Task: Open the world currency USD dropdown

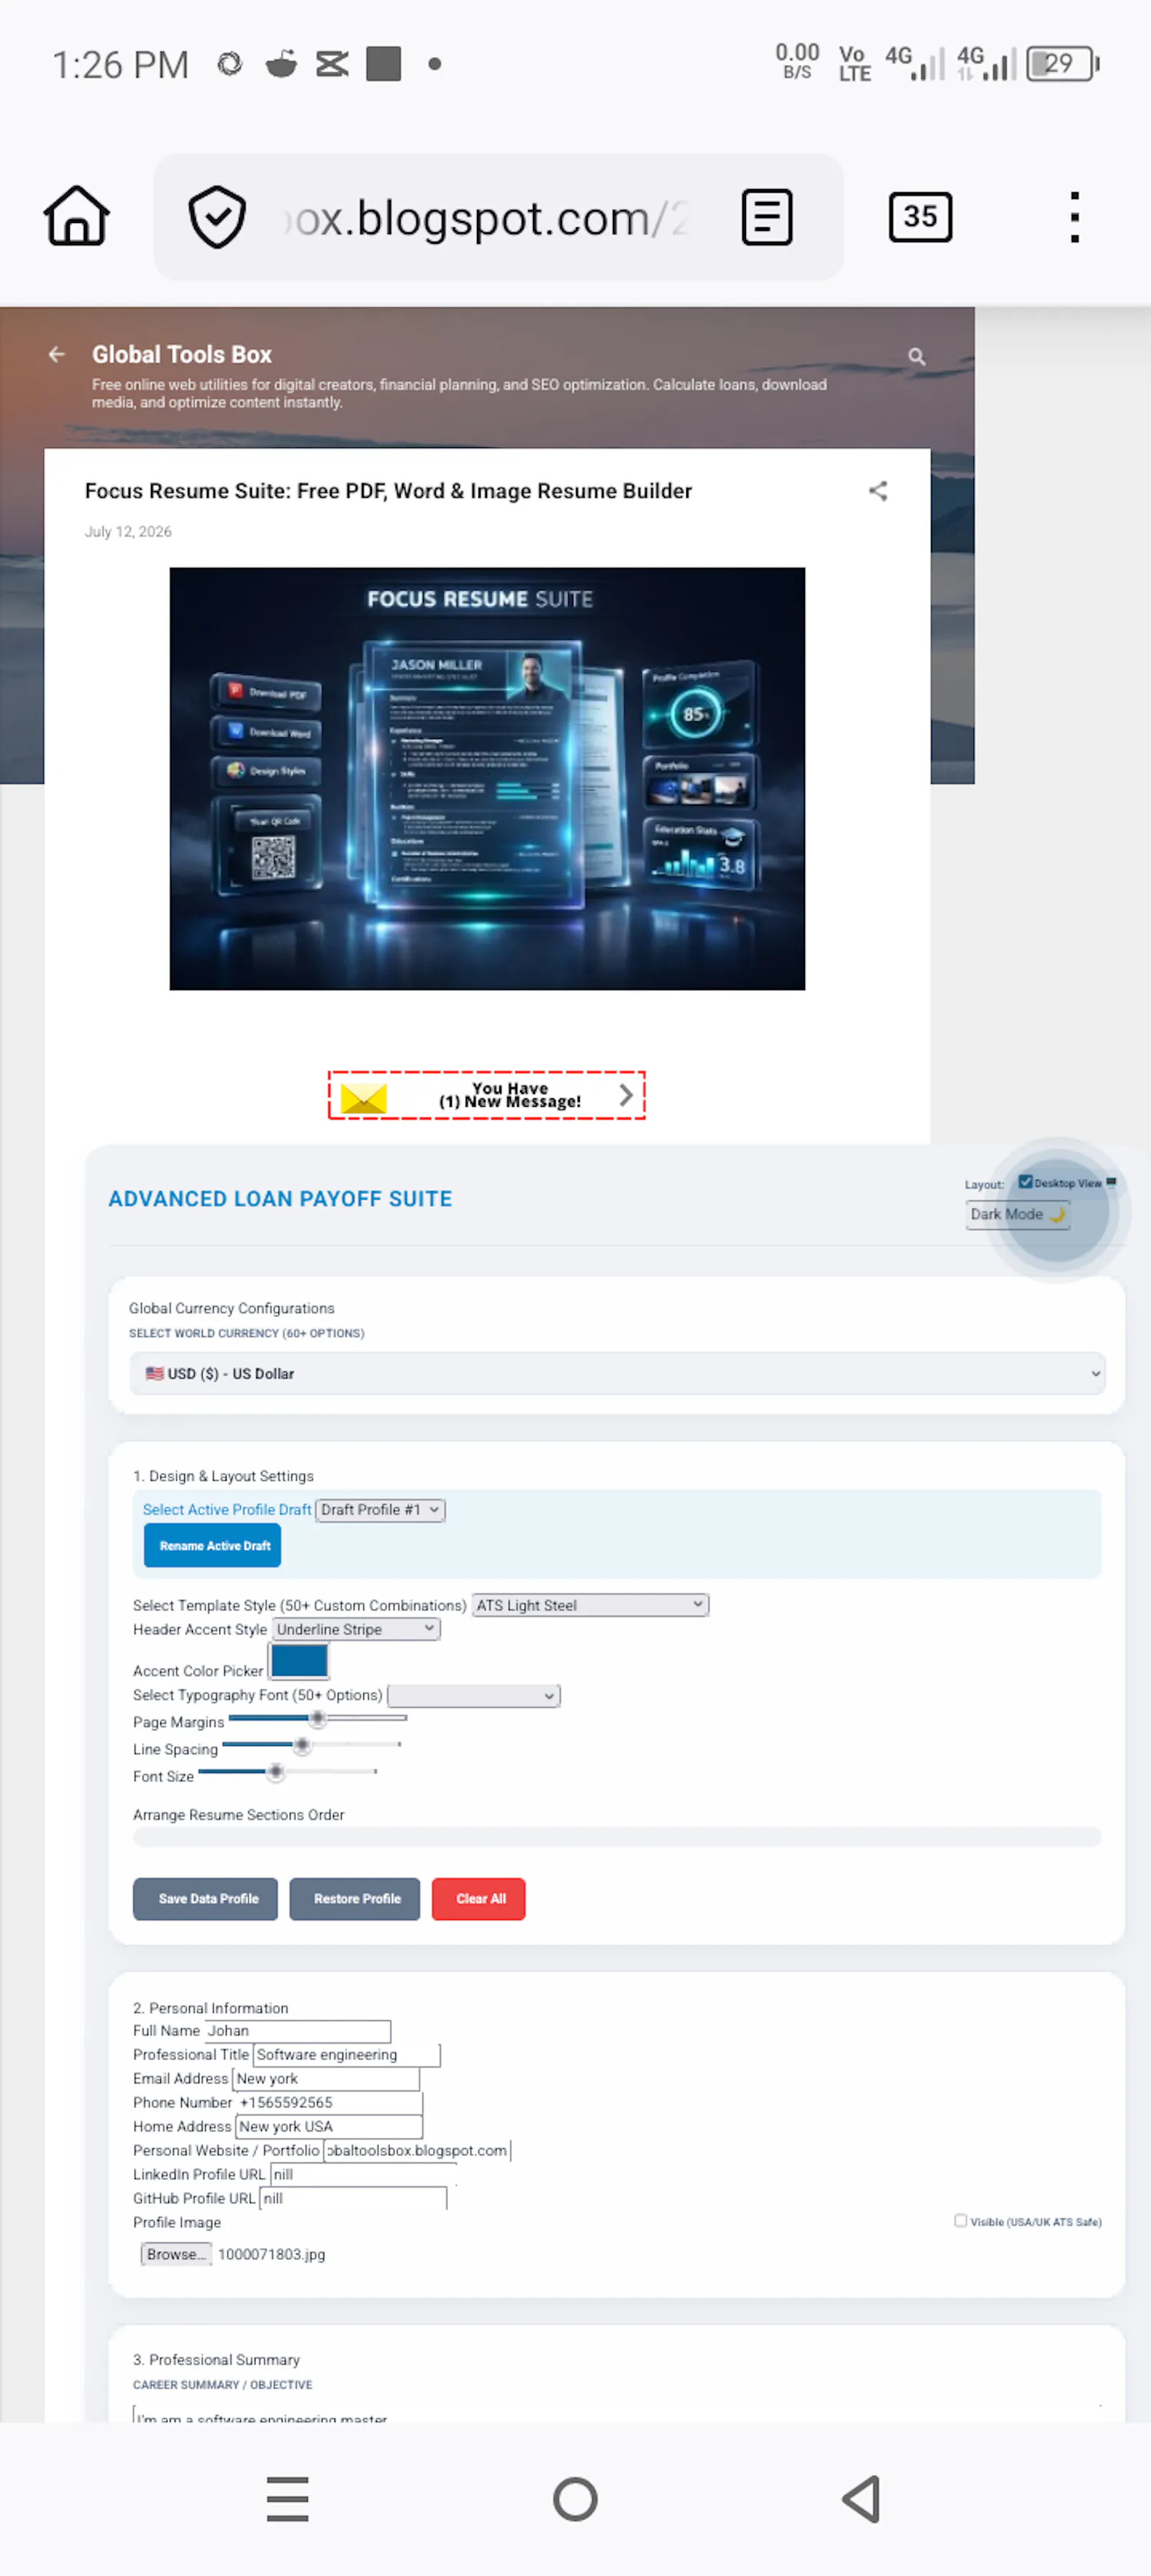Action: pyautogui.click(x=617, y=1373)
